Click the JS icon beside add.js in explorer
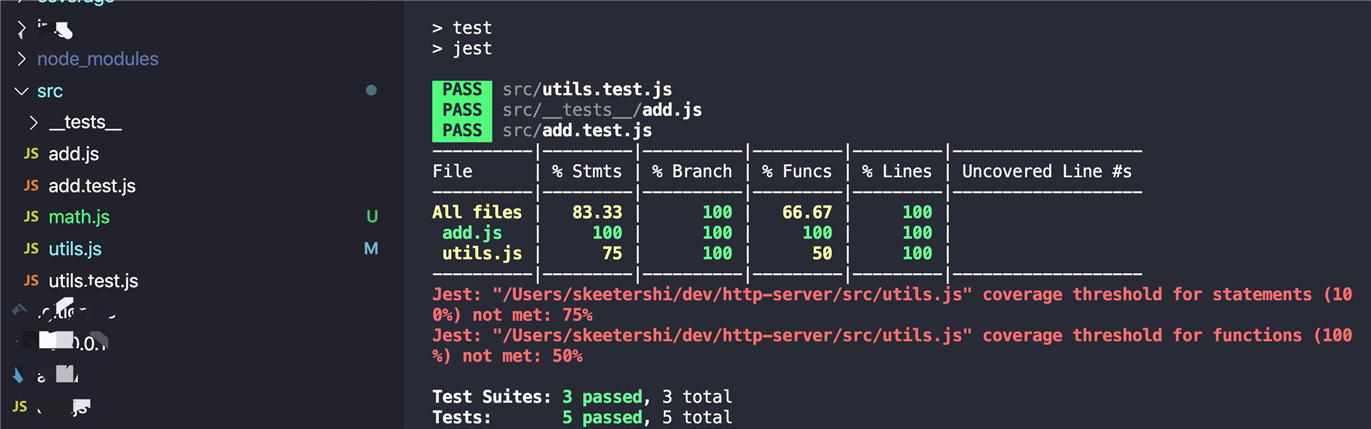1371x429 pixels. (31, 154)
